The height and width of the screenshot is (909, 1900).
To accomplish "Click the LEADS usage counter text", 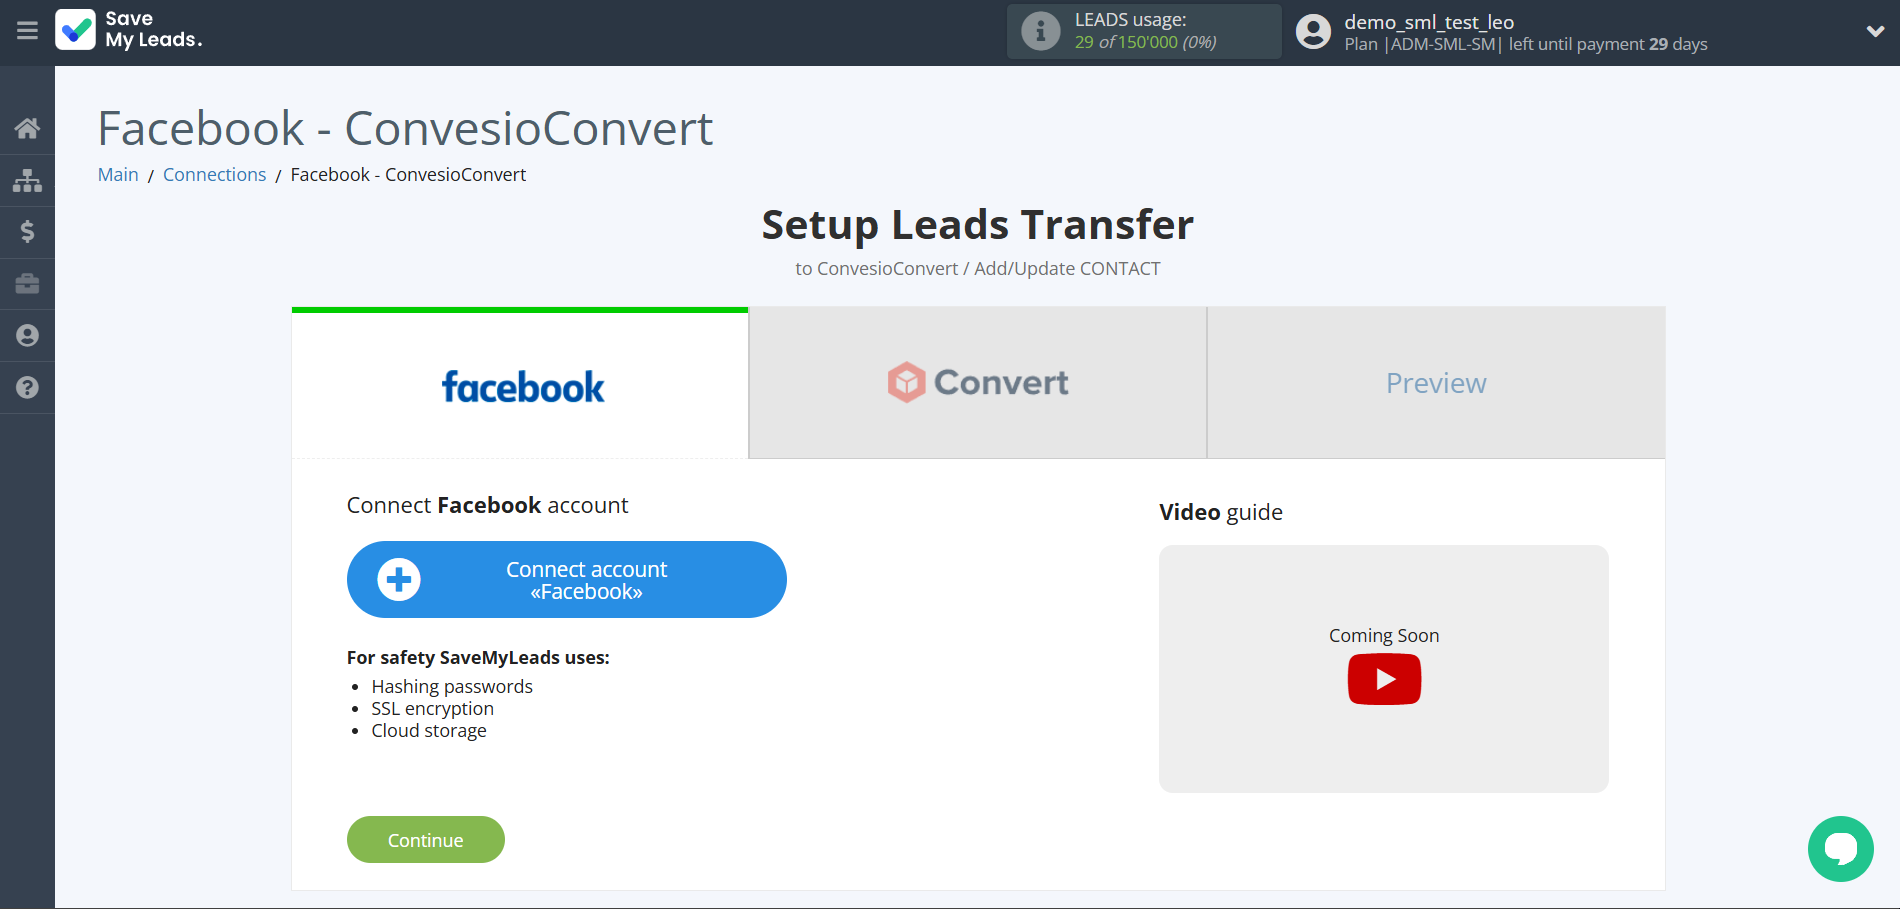I will click(1145, 42).
